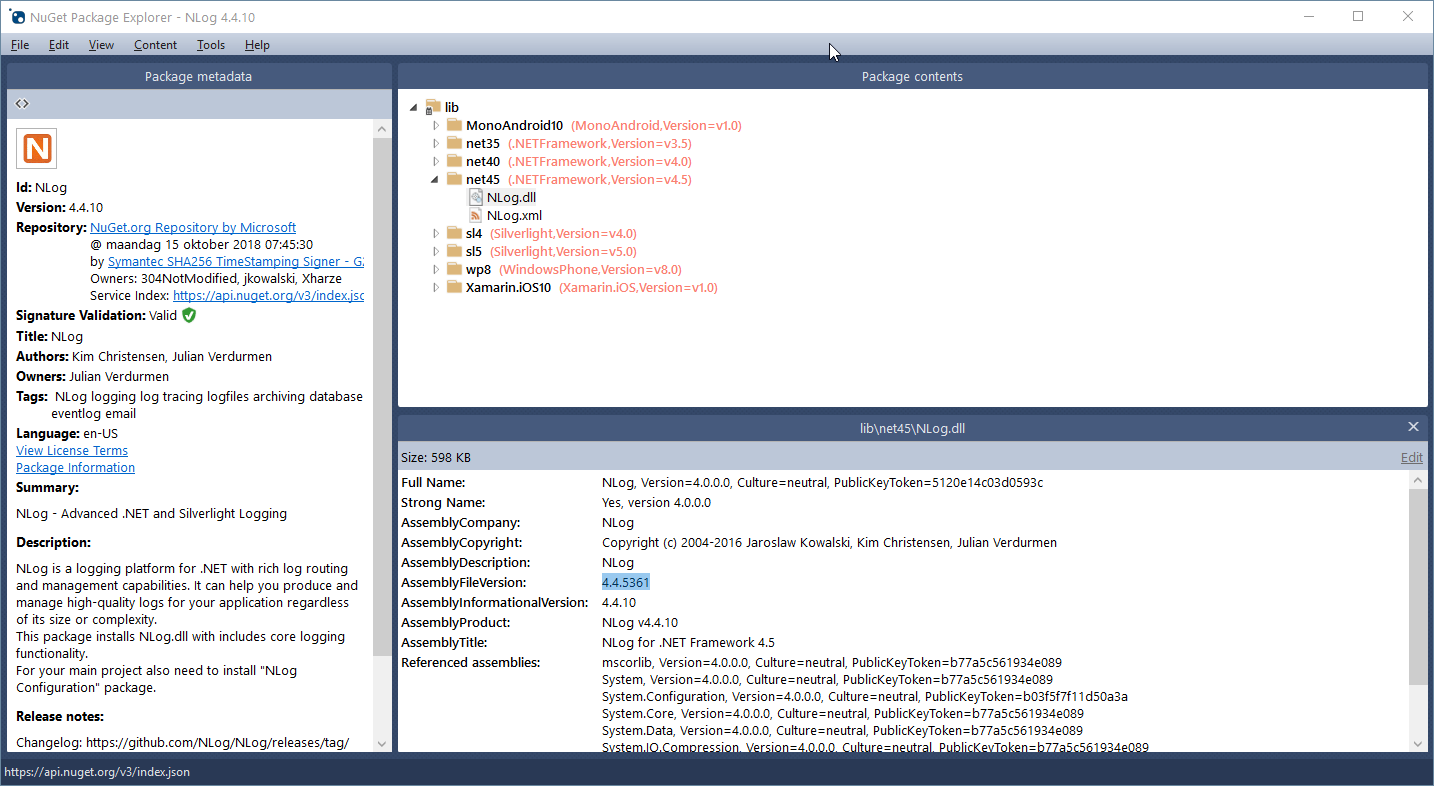Image resolution: width=1434 pixels, height=786 pixels.
Task: Click the View License Terms link
Action: pos(71,450)
